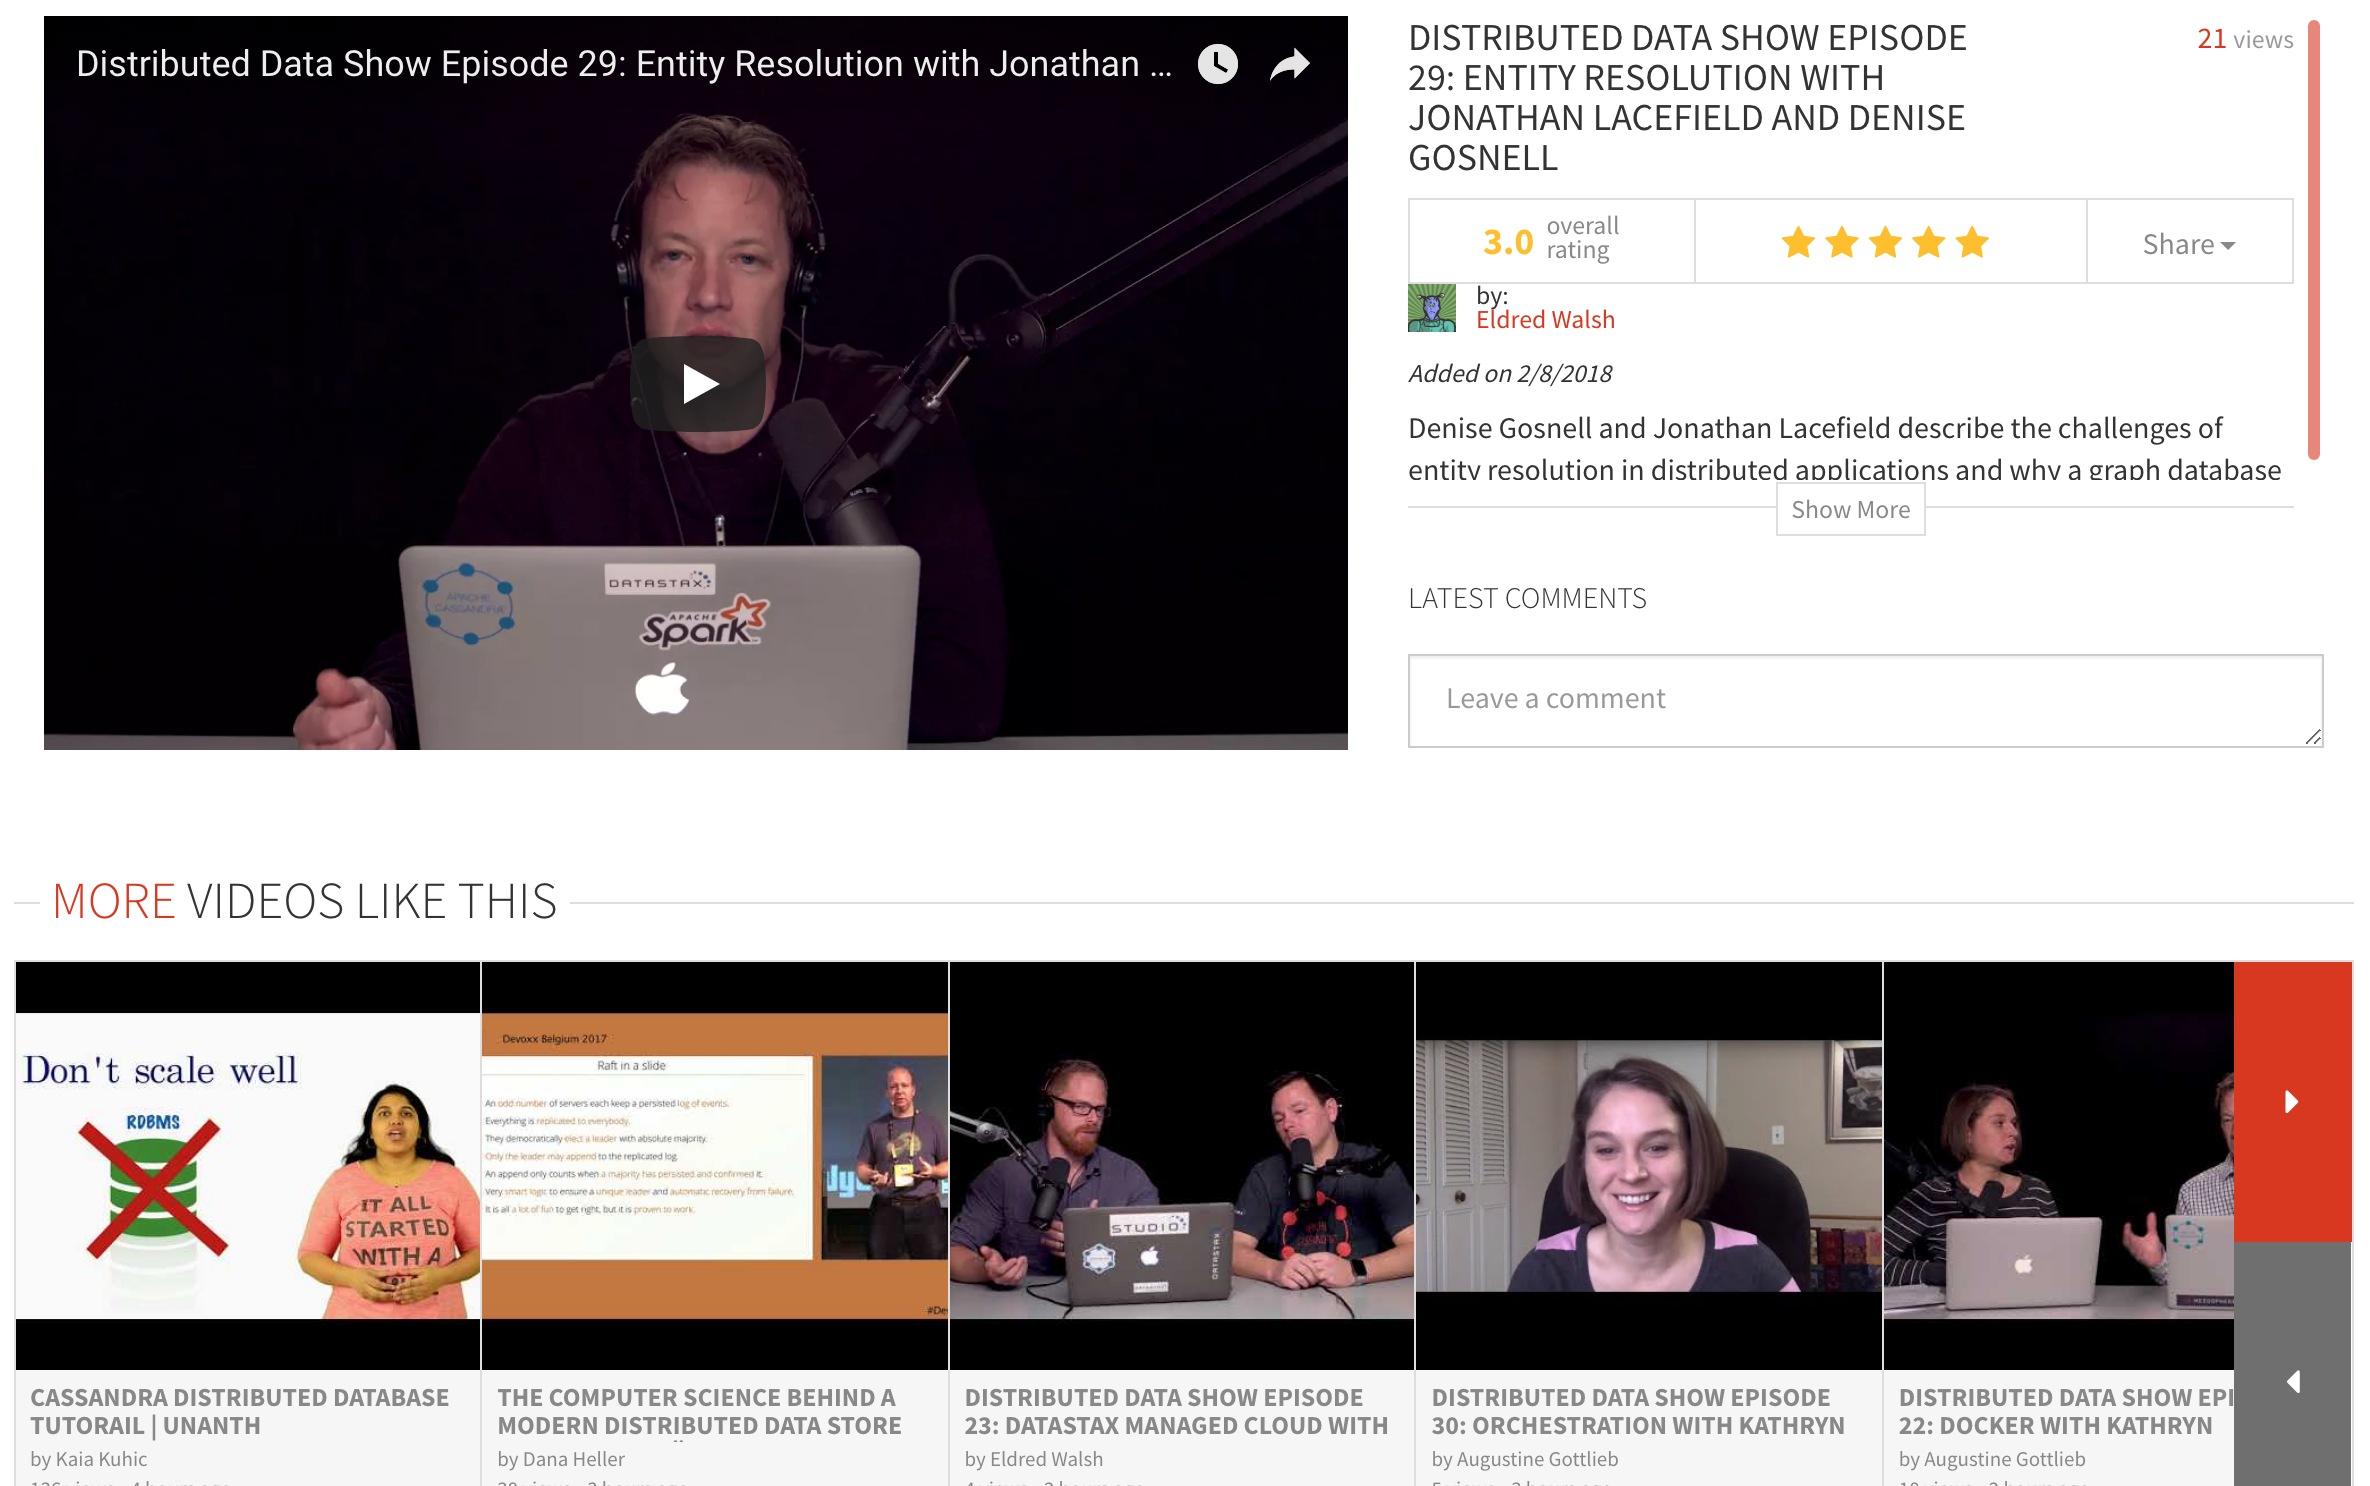Screen dimensions: 2370x1486
Task: Advance carousel with red next arrow
Action: tap(2292, 1101)
